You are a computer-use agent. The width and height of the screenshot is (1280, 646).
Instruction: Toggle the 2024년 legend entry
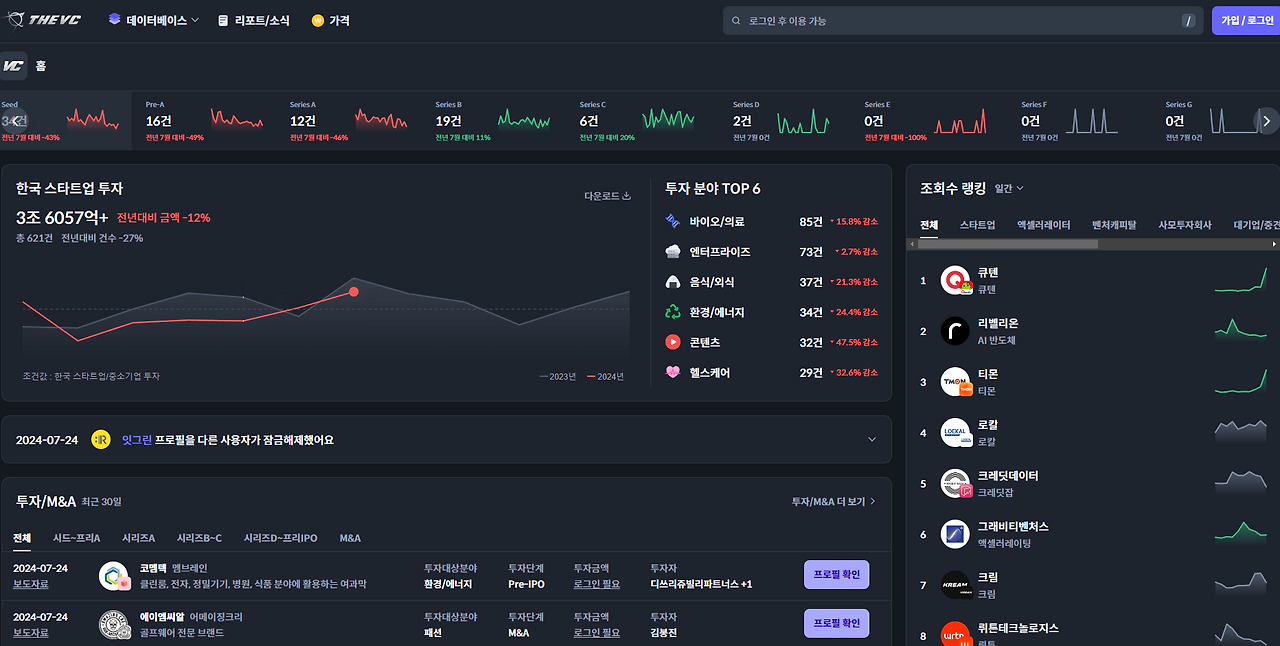605,377
